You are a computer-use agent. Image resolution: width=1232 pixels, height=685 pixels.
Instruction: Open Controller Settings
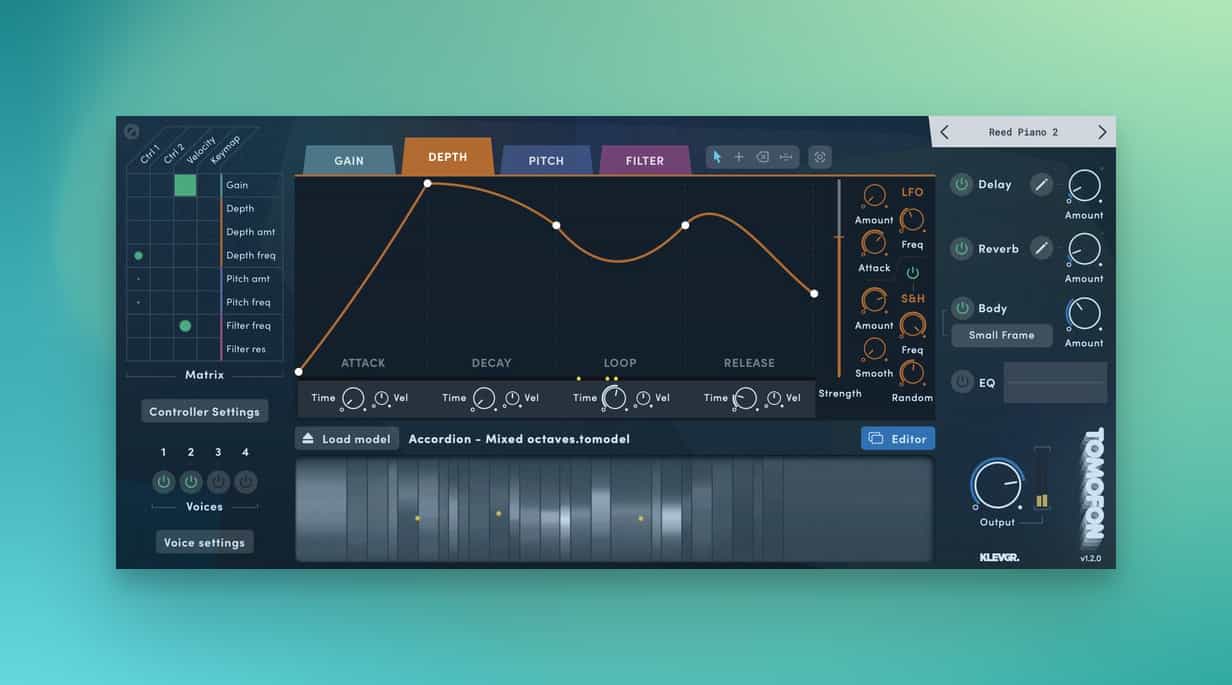204,411
